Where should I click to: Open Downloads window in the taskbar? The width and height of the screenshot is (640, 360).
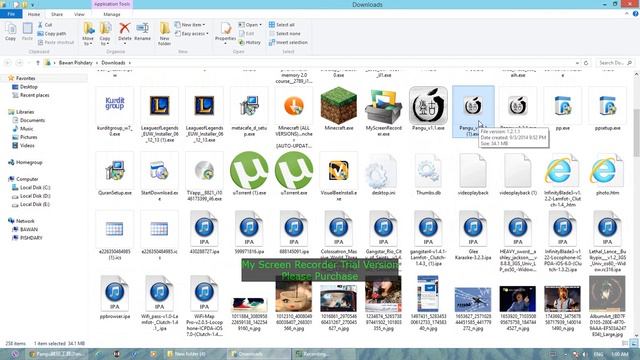coord(260,354)
